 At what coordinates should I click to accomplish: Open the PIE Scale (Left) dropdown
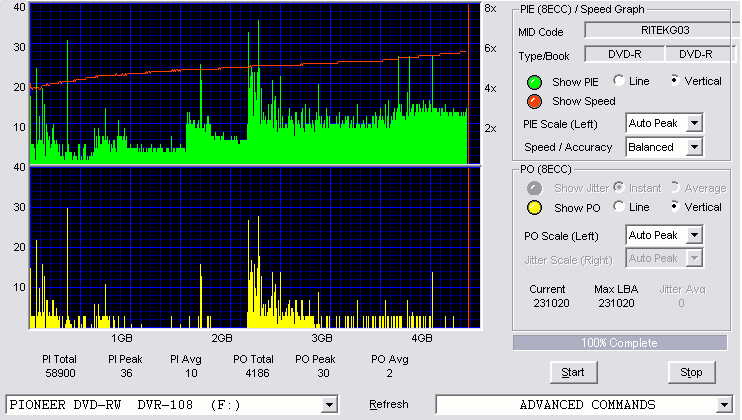664,123
